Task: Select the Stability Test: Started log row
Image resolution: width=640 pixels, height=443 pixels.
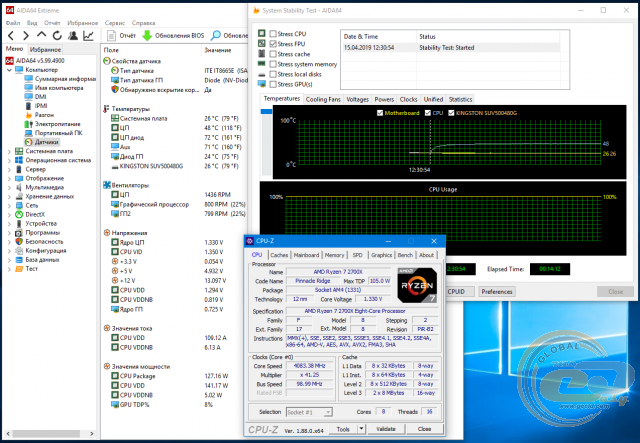Action: click(x=451, y=48)
